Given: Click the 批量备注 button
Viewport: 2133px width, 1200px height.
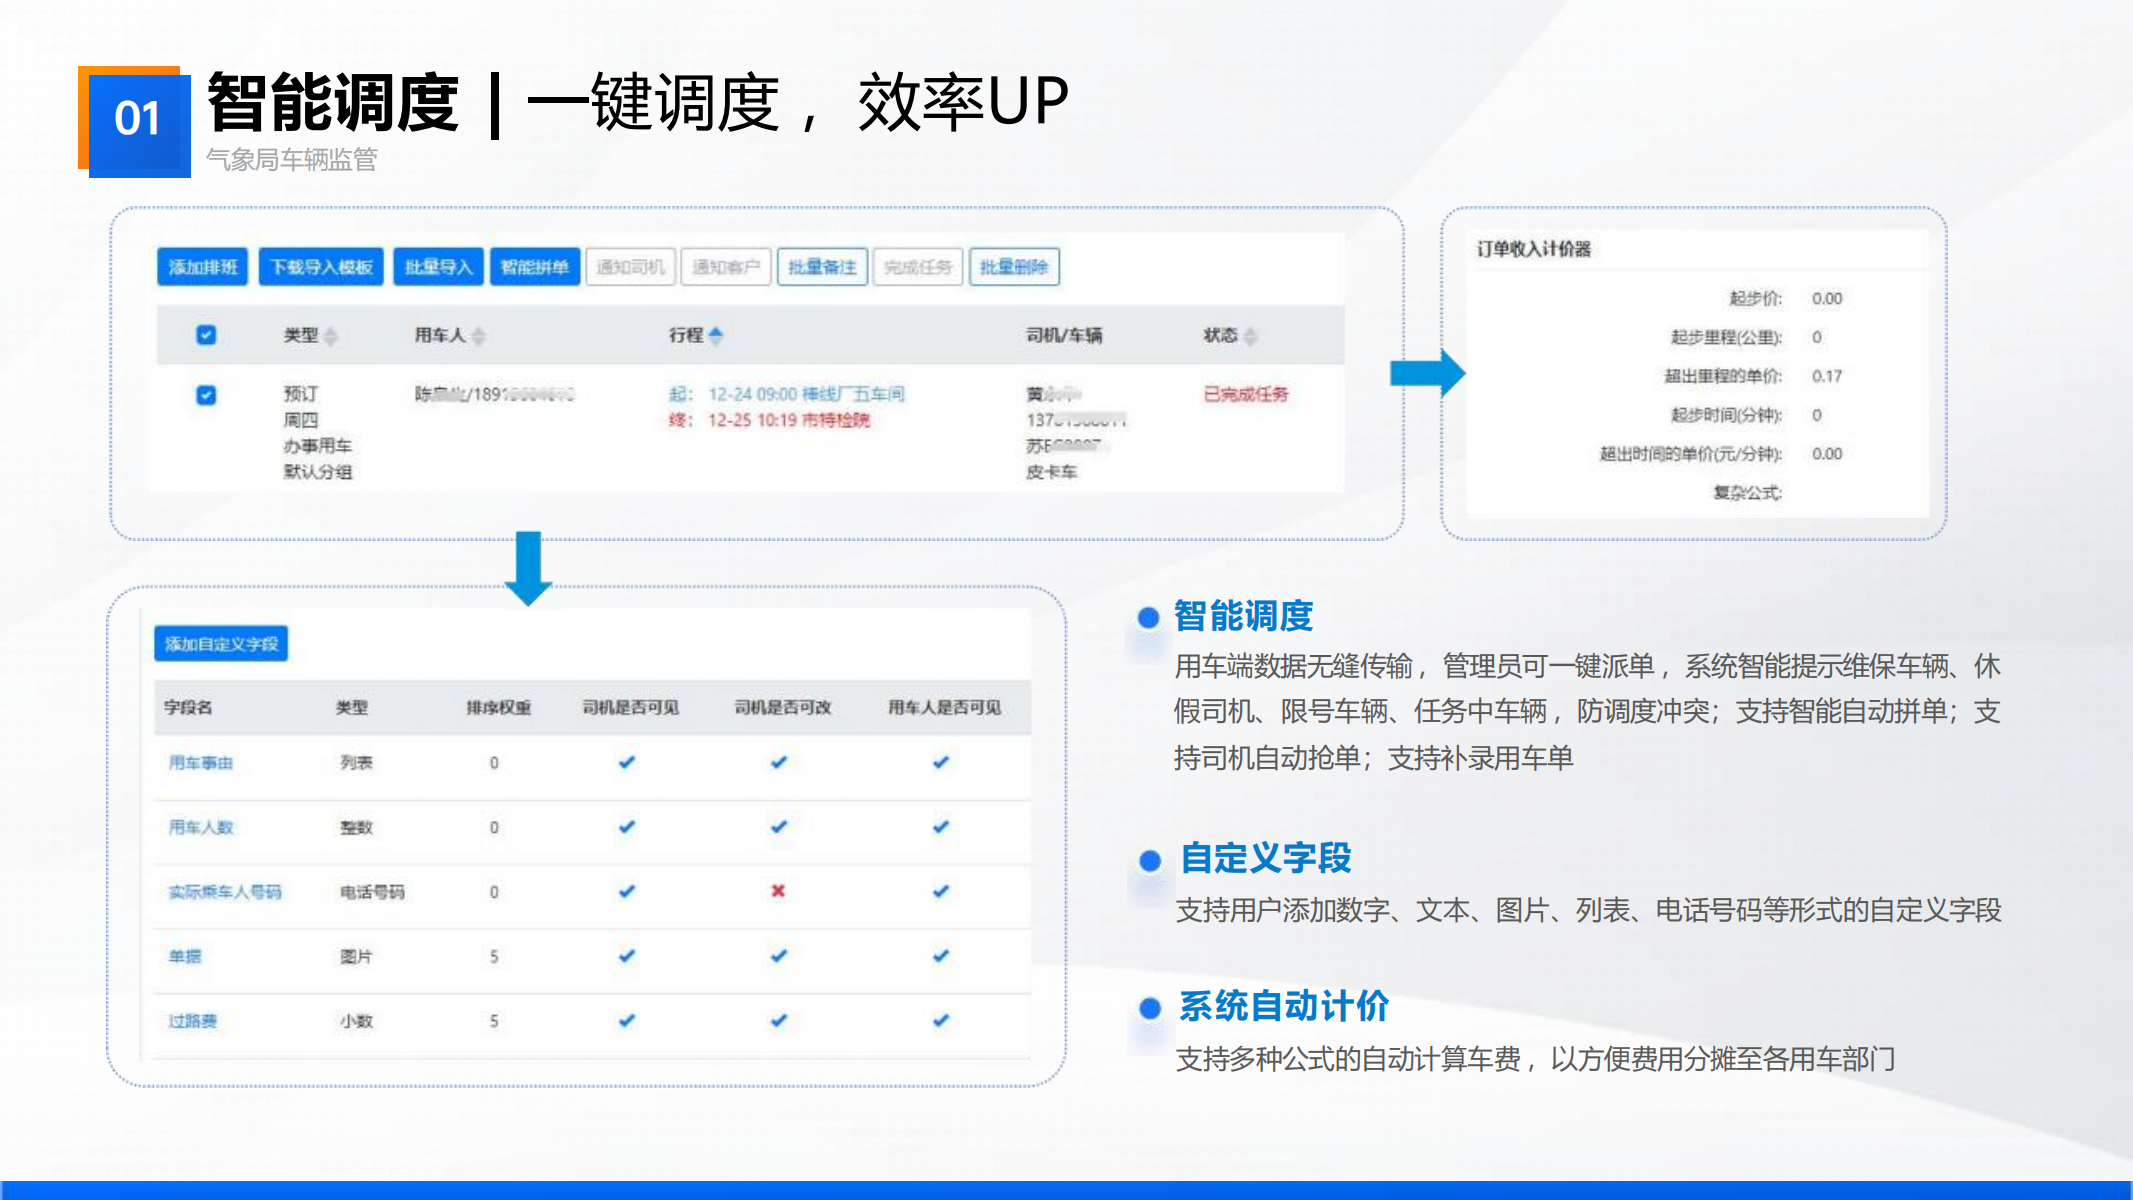Looking at the screenshot, I should (x=822, y=267).
